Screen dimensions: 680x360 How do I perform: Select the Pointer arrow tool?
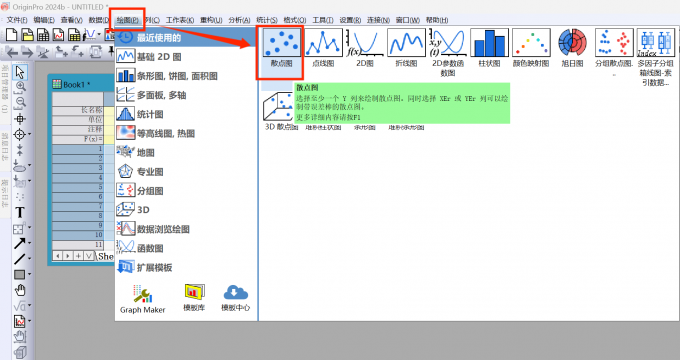[20, 72]
